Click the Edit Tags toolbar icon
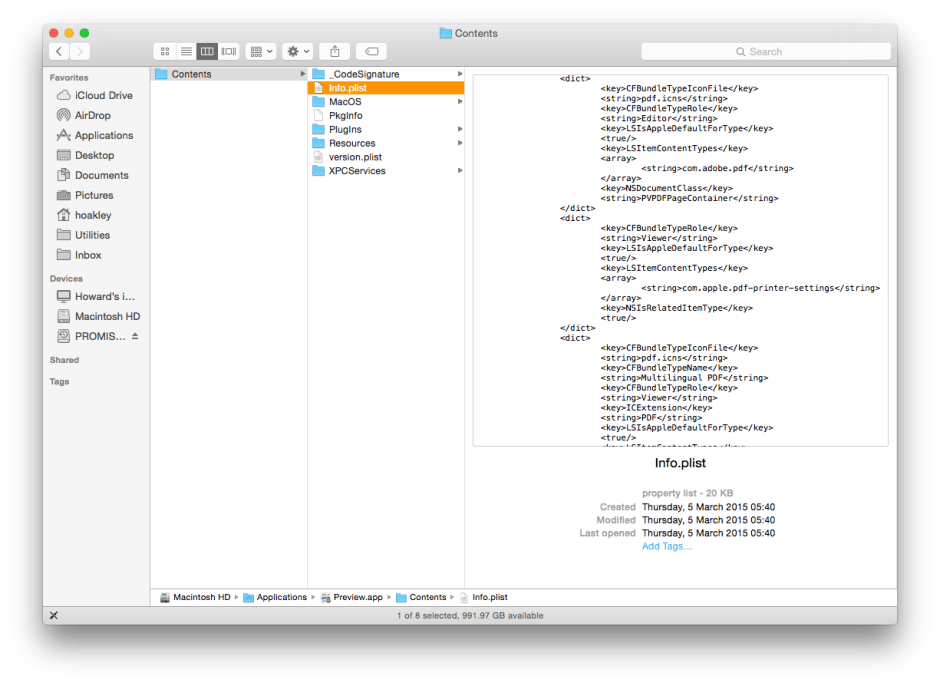Viewport: 940px width, 686px height. tap(371, 51)
